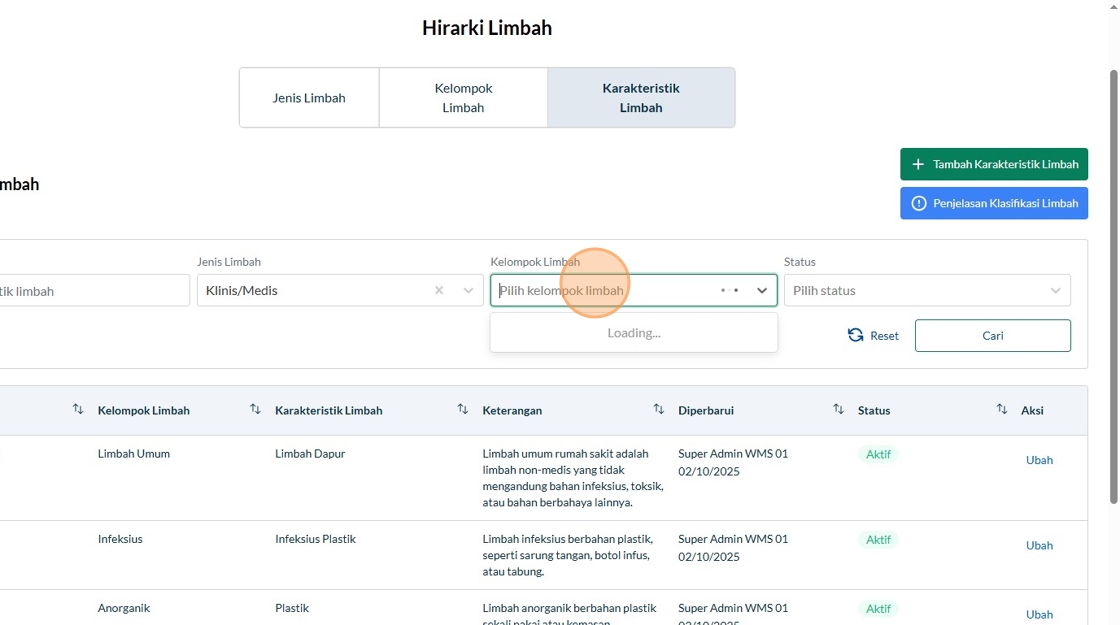Click the page vertical scrollbar
Viewport: 1120px width, 625px height.
1114,286
